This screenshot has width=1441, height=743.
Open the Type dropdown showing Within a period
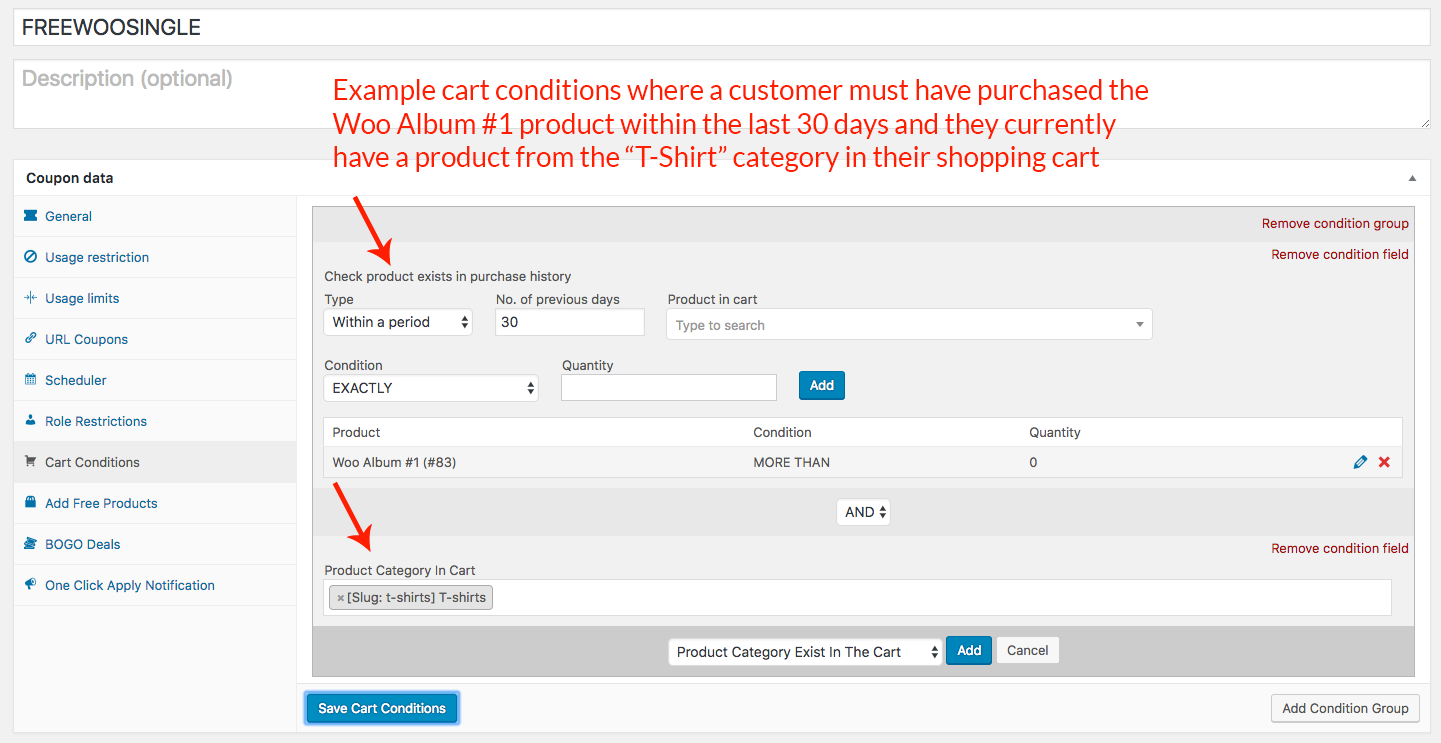click(x=398, y=322)
